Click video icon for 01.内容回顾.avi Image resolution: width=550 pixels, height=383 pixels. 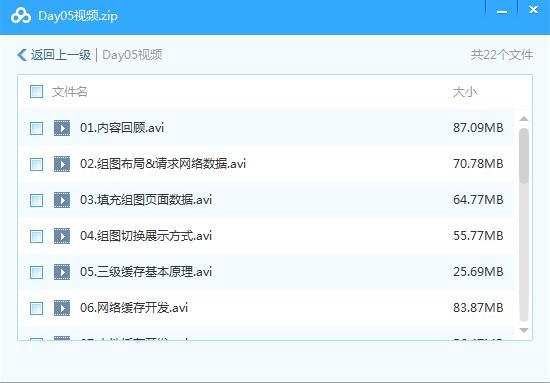[62, 128]
